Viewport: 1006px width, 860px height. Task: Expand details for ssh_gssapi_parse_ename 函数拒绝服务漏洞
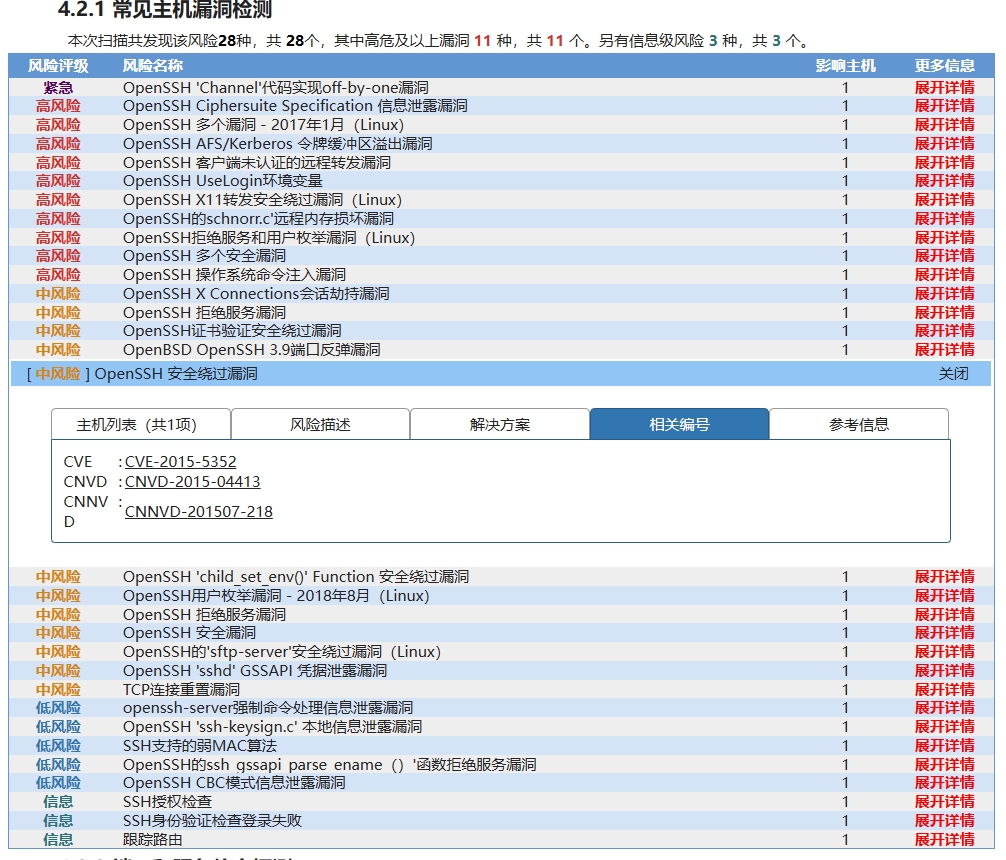coord(944,764)
